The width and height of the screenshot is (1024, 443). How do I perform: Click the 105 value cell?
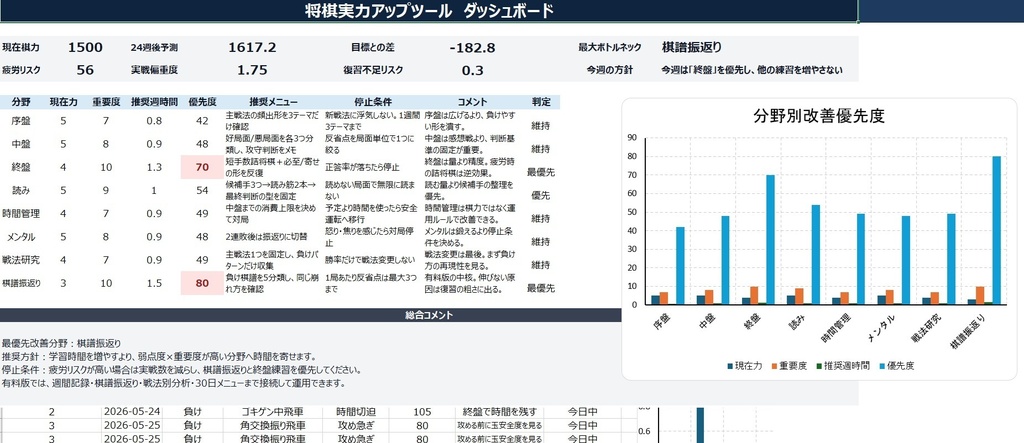pyautogui.click(x=423, y=411)
